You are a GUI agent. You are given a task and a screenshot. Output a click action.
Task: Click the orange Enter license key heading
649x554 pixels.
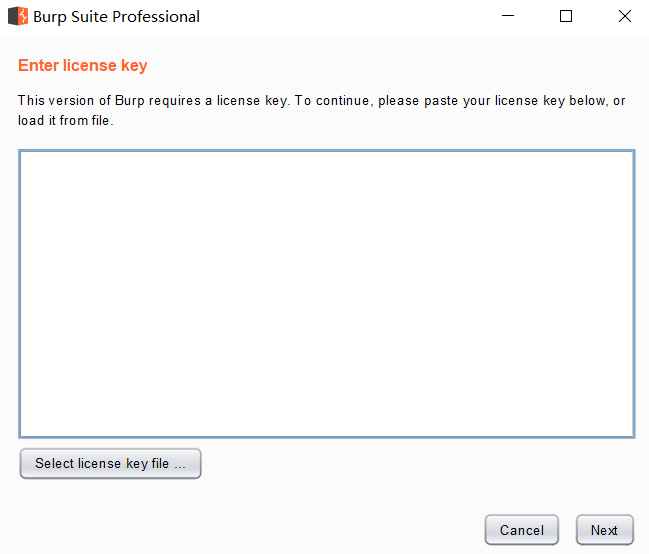83,66
